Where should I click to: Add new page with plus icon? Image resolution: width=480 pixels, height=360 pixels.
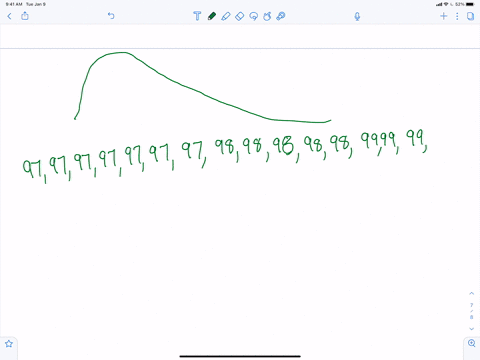[x=444, y=16]
